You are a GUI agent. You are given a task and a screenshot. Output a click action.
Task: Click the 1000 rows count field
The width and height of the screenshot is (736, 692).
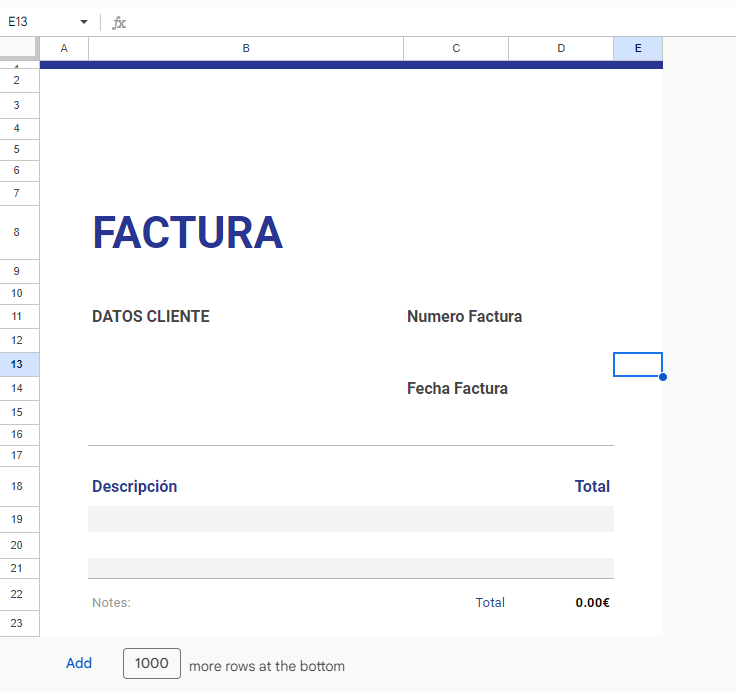coord(152,664)
